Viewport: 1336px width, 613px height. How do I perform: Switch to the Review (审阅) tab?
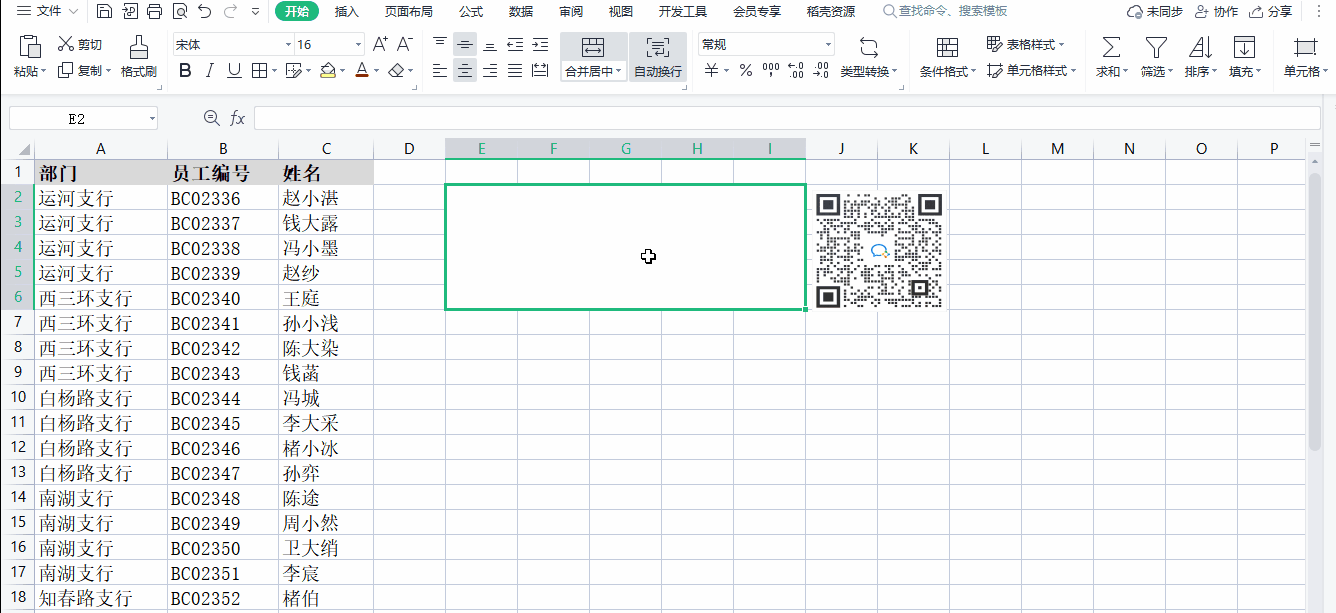tap(571, 12)
